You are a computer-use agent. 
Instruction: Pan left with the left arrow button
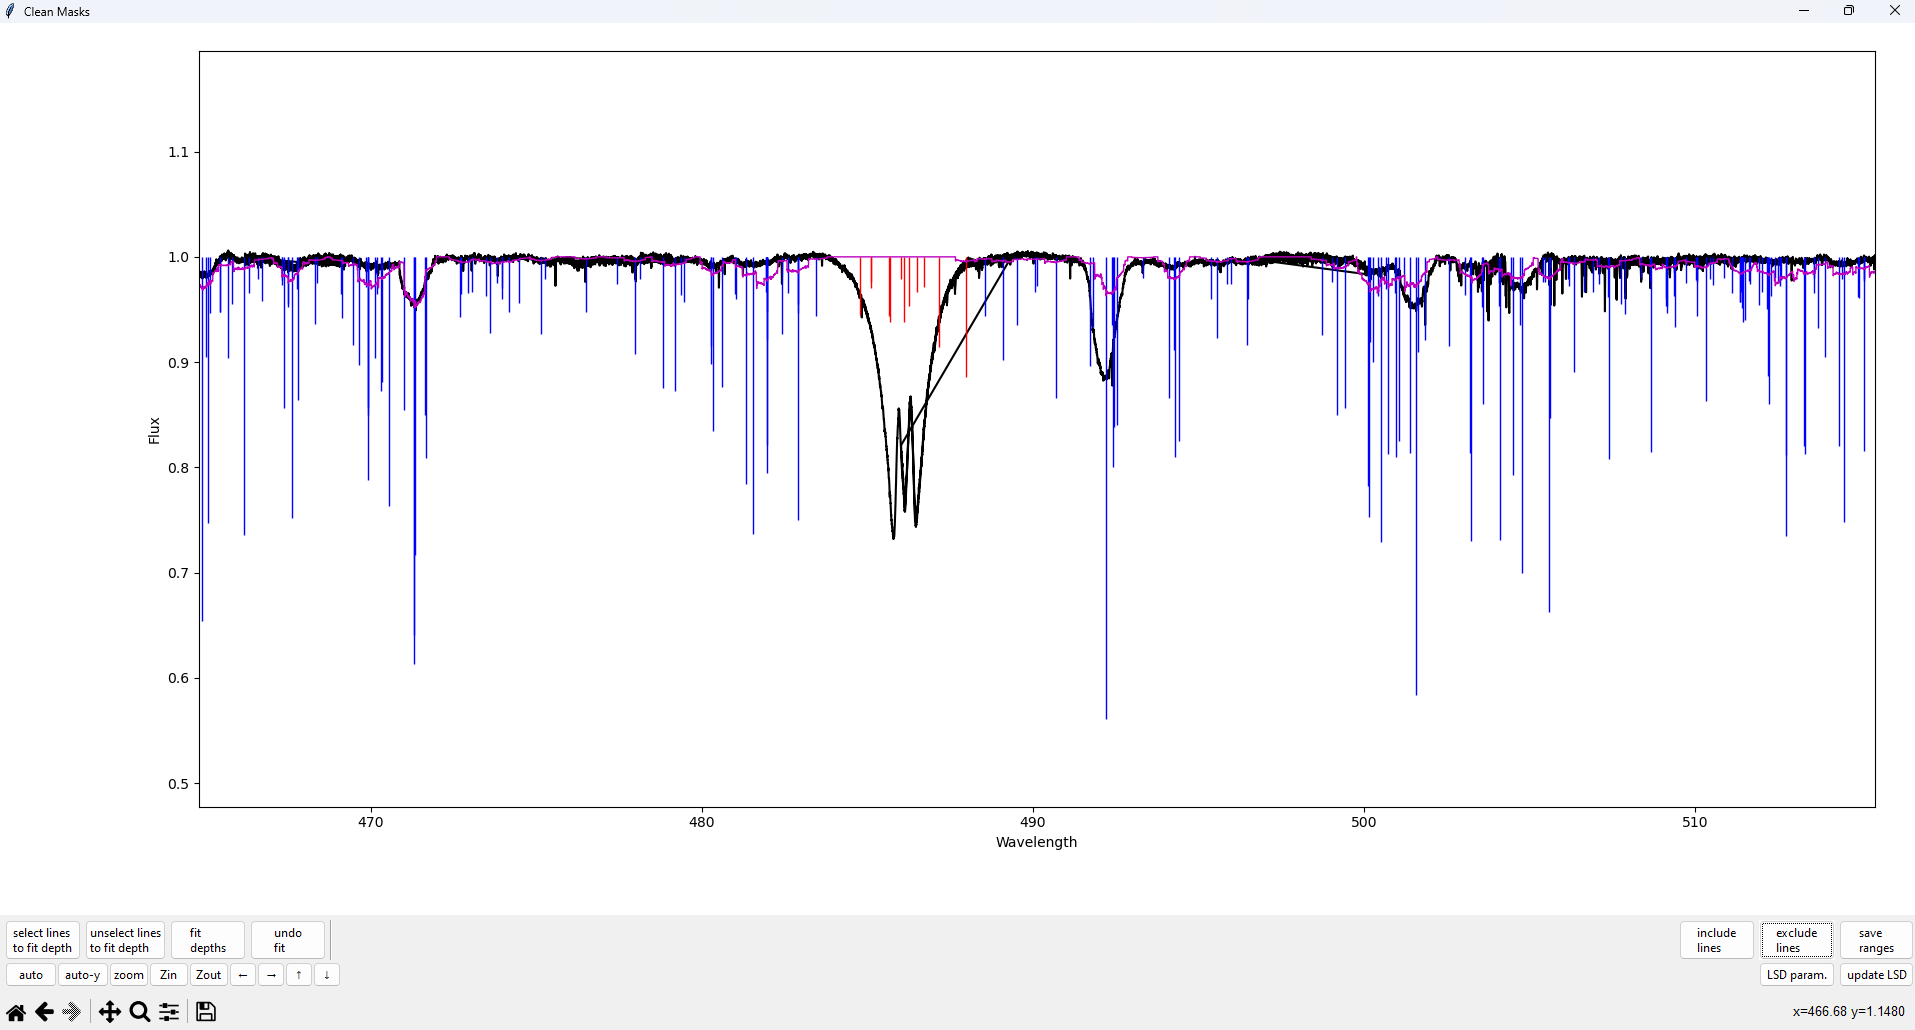click(x=243, y=975)
